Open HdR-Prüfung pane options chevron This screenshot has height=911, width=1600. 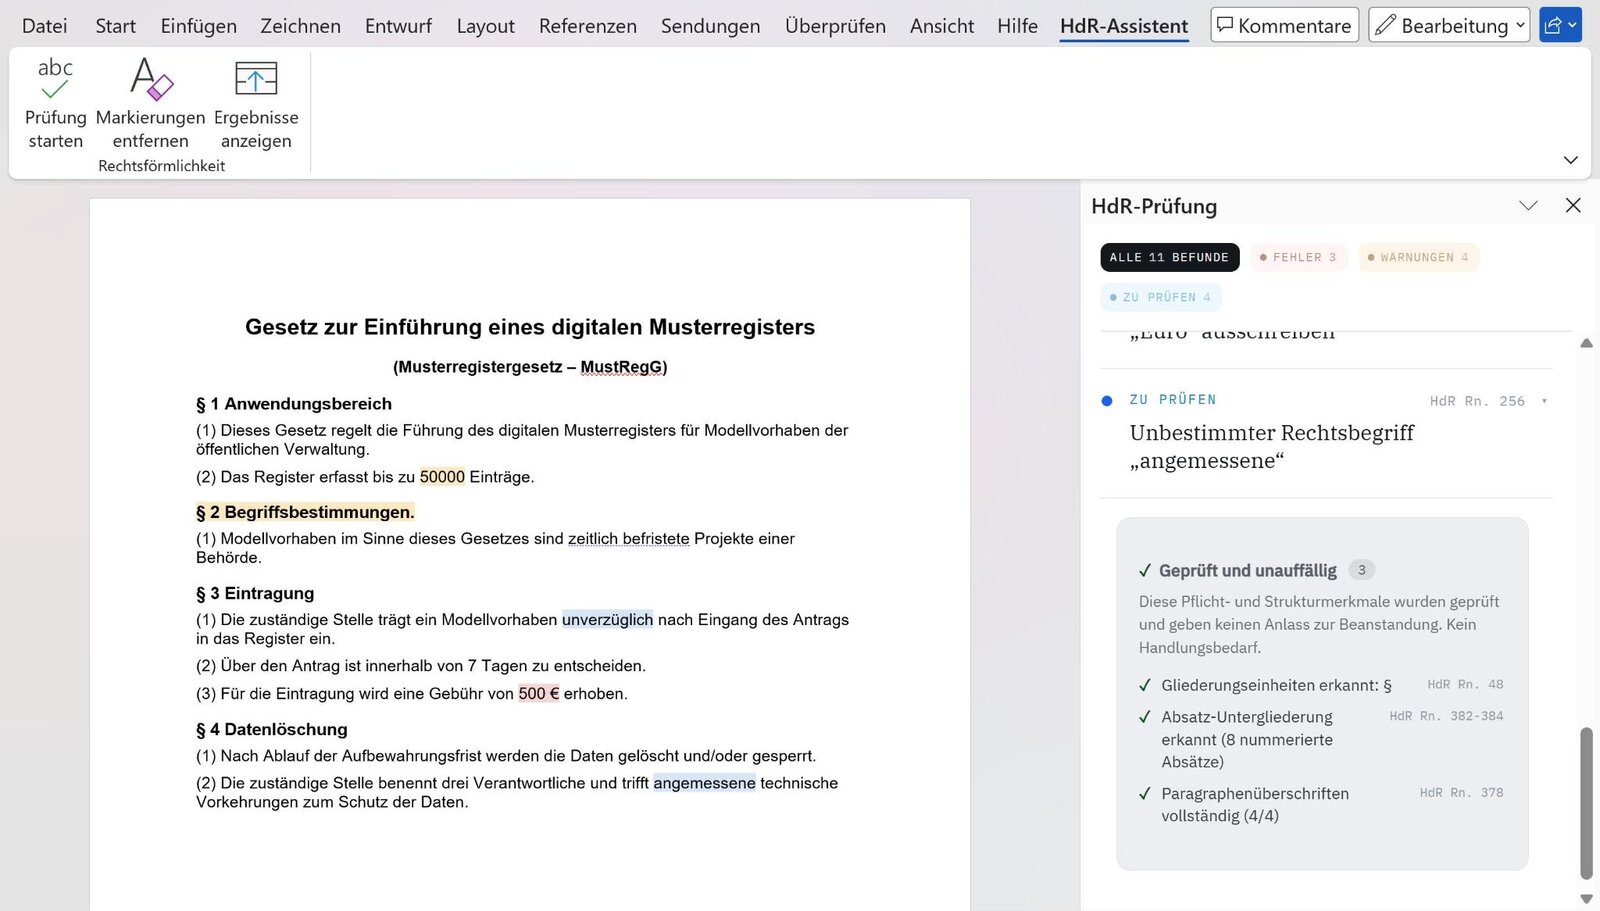[x=1528, y=205]
